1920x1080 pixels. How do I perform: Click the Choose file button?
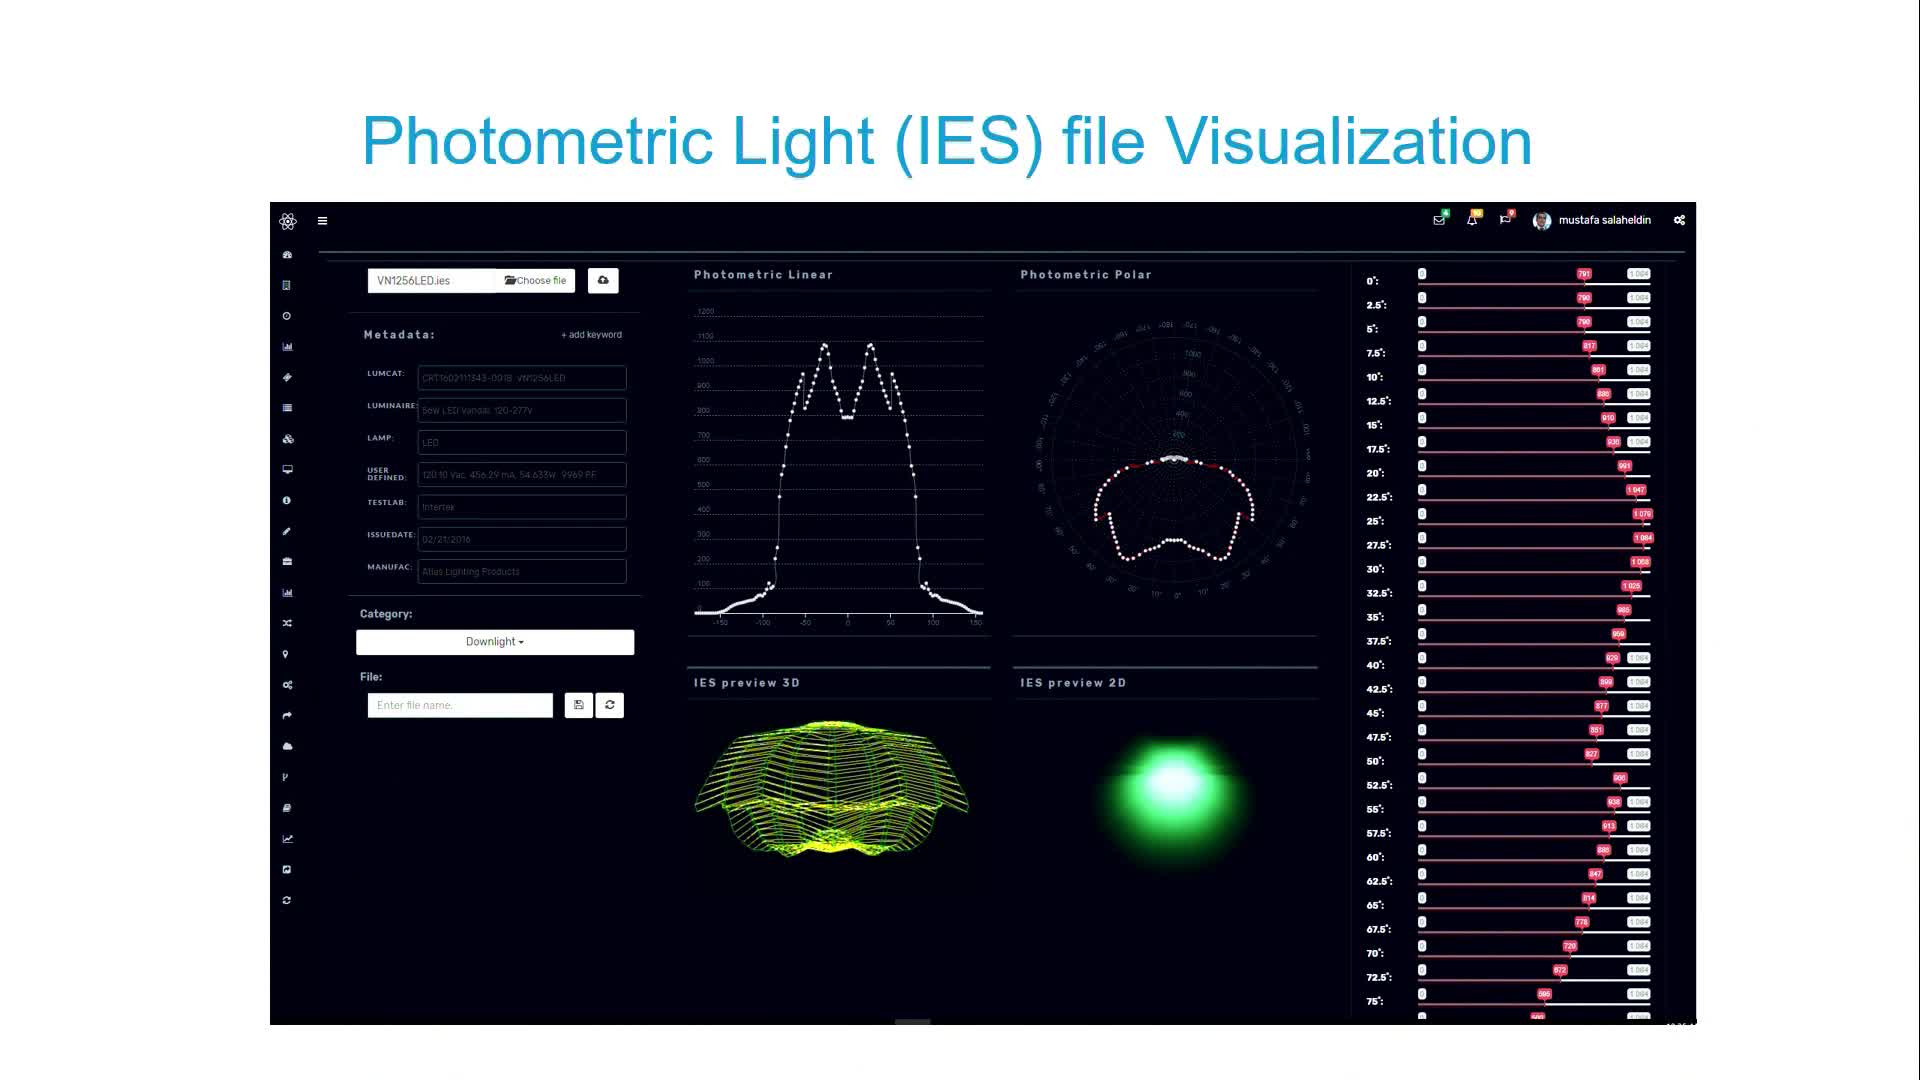click(535, 280)
